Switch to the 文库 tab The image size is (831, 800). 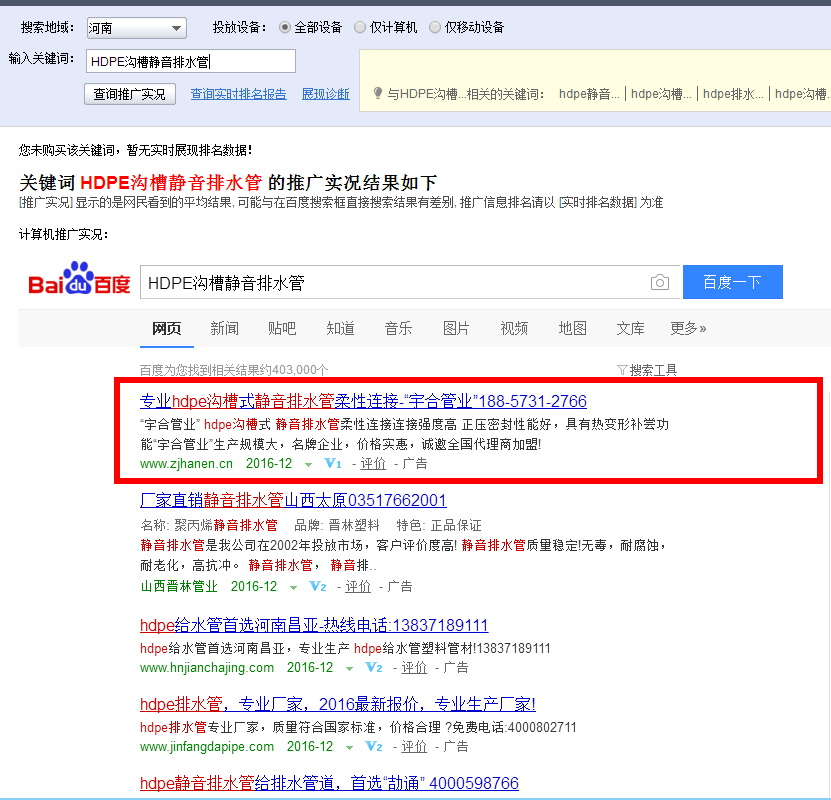630,328
